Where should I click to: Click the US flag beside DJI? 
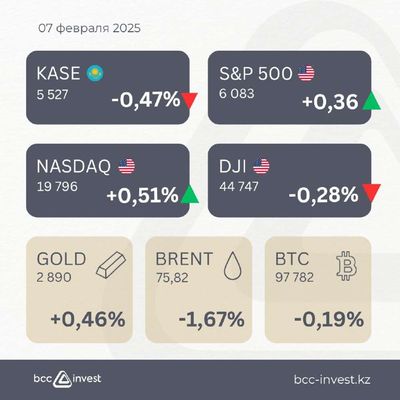[261, 166]
